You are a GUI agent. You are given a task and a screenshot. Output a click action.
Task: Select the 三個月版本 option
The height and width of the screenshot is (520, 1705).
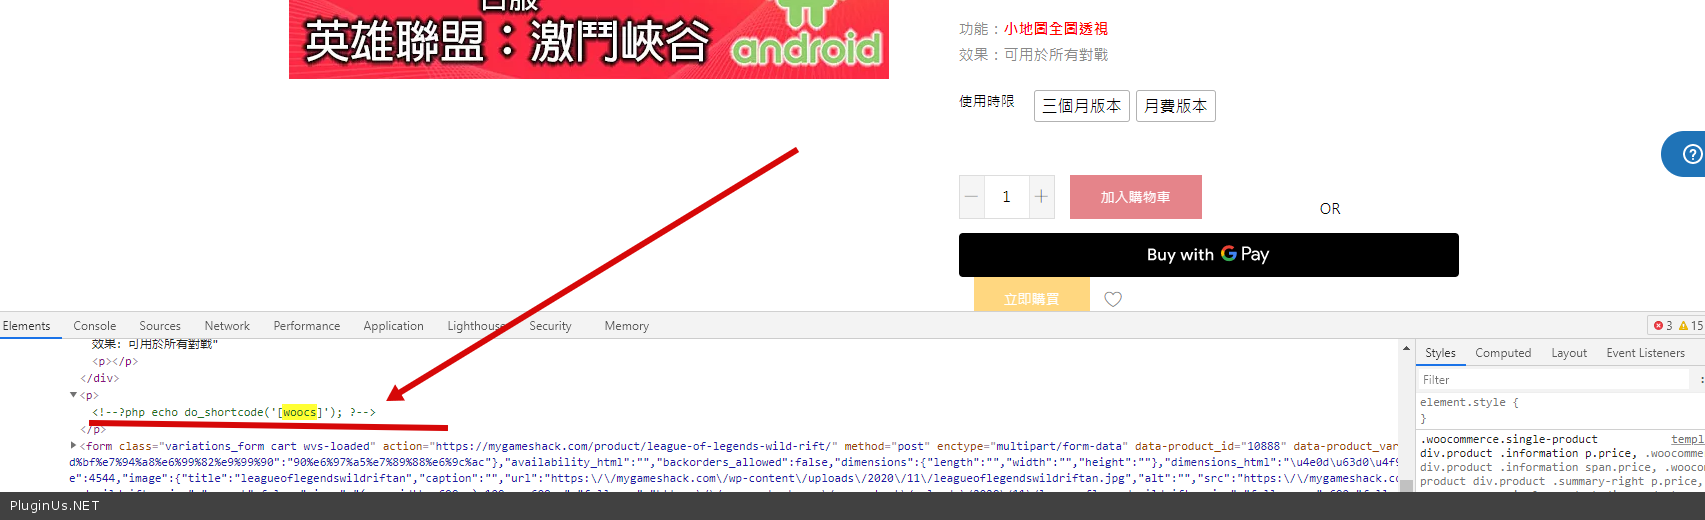click(1082, 106)
